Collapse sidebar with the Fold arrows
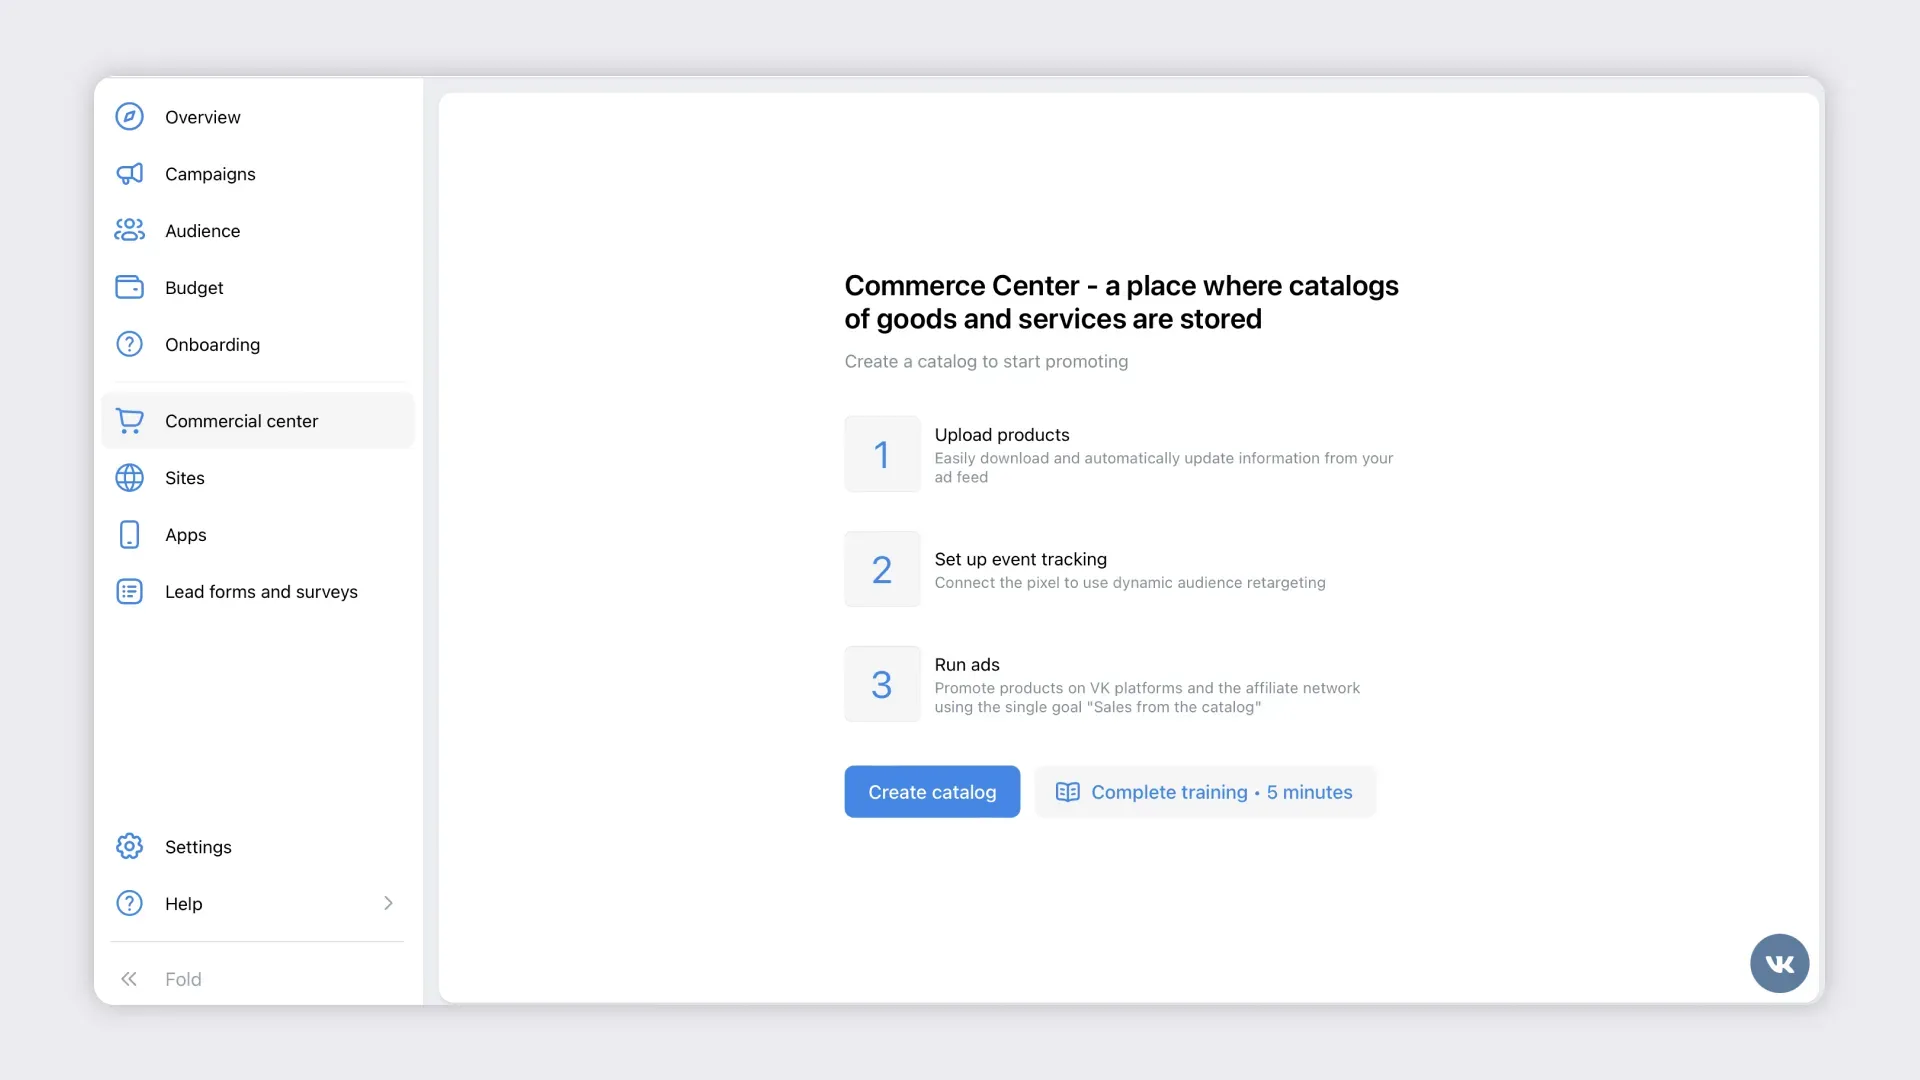Screen dimensions: 1920x1080 coord(129,980)
